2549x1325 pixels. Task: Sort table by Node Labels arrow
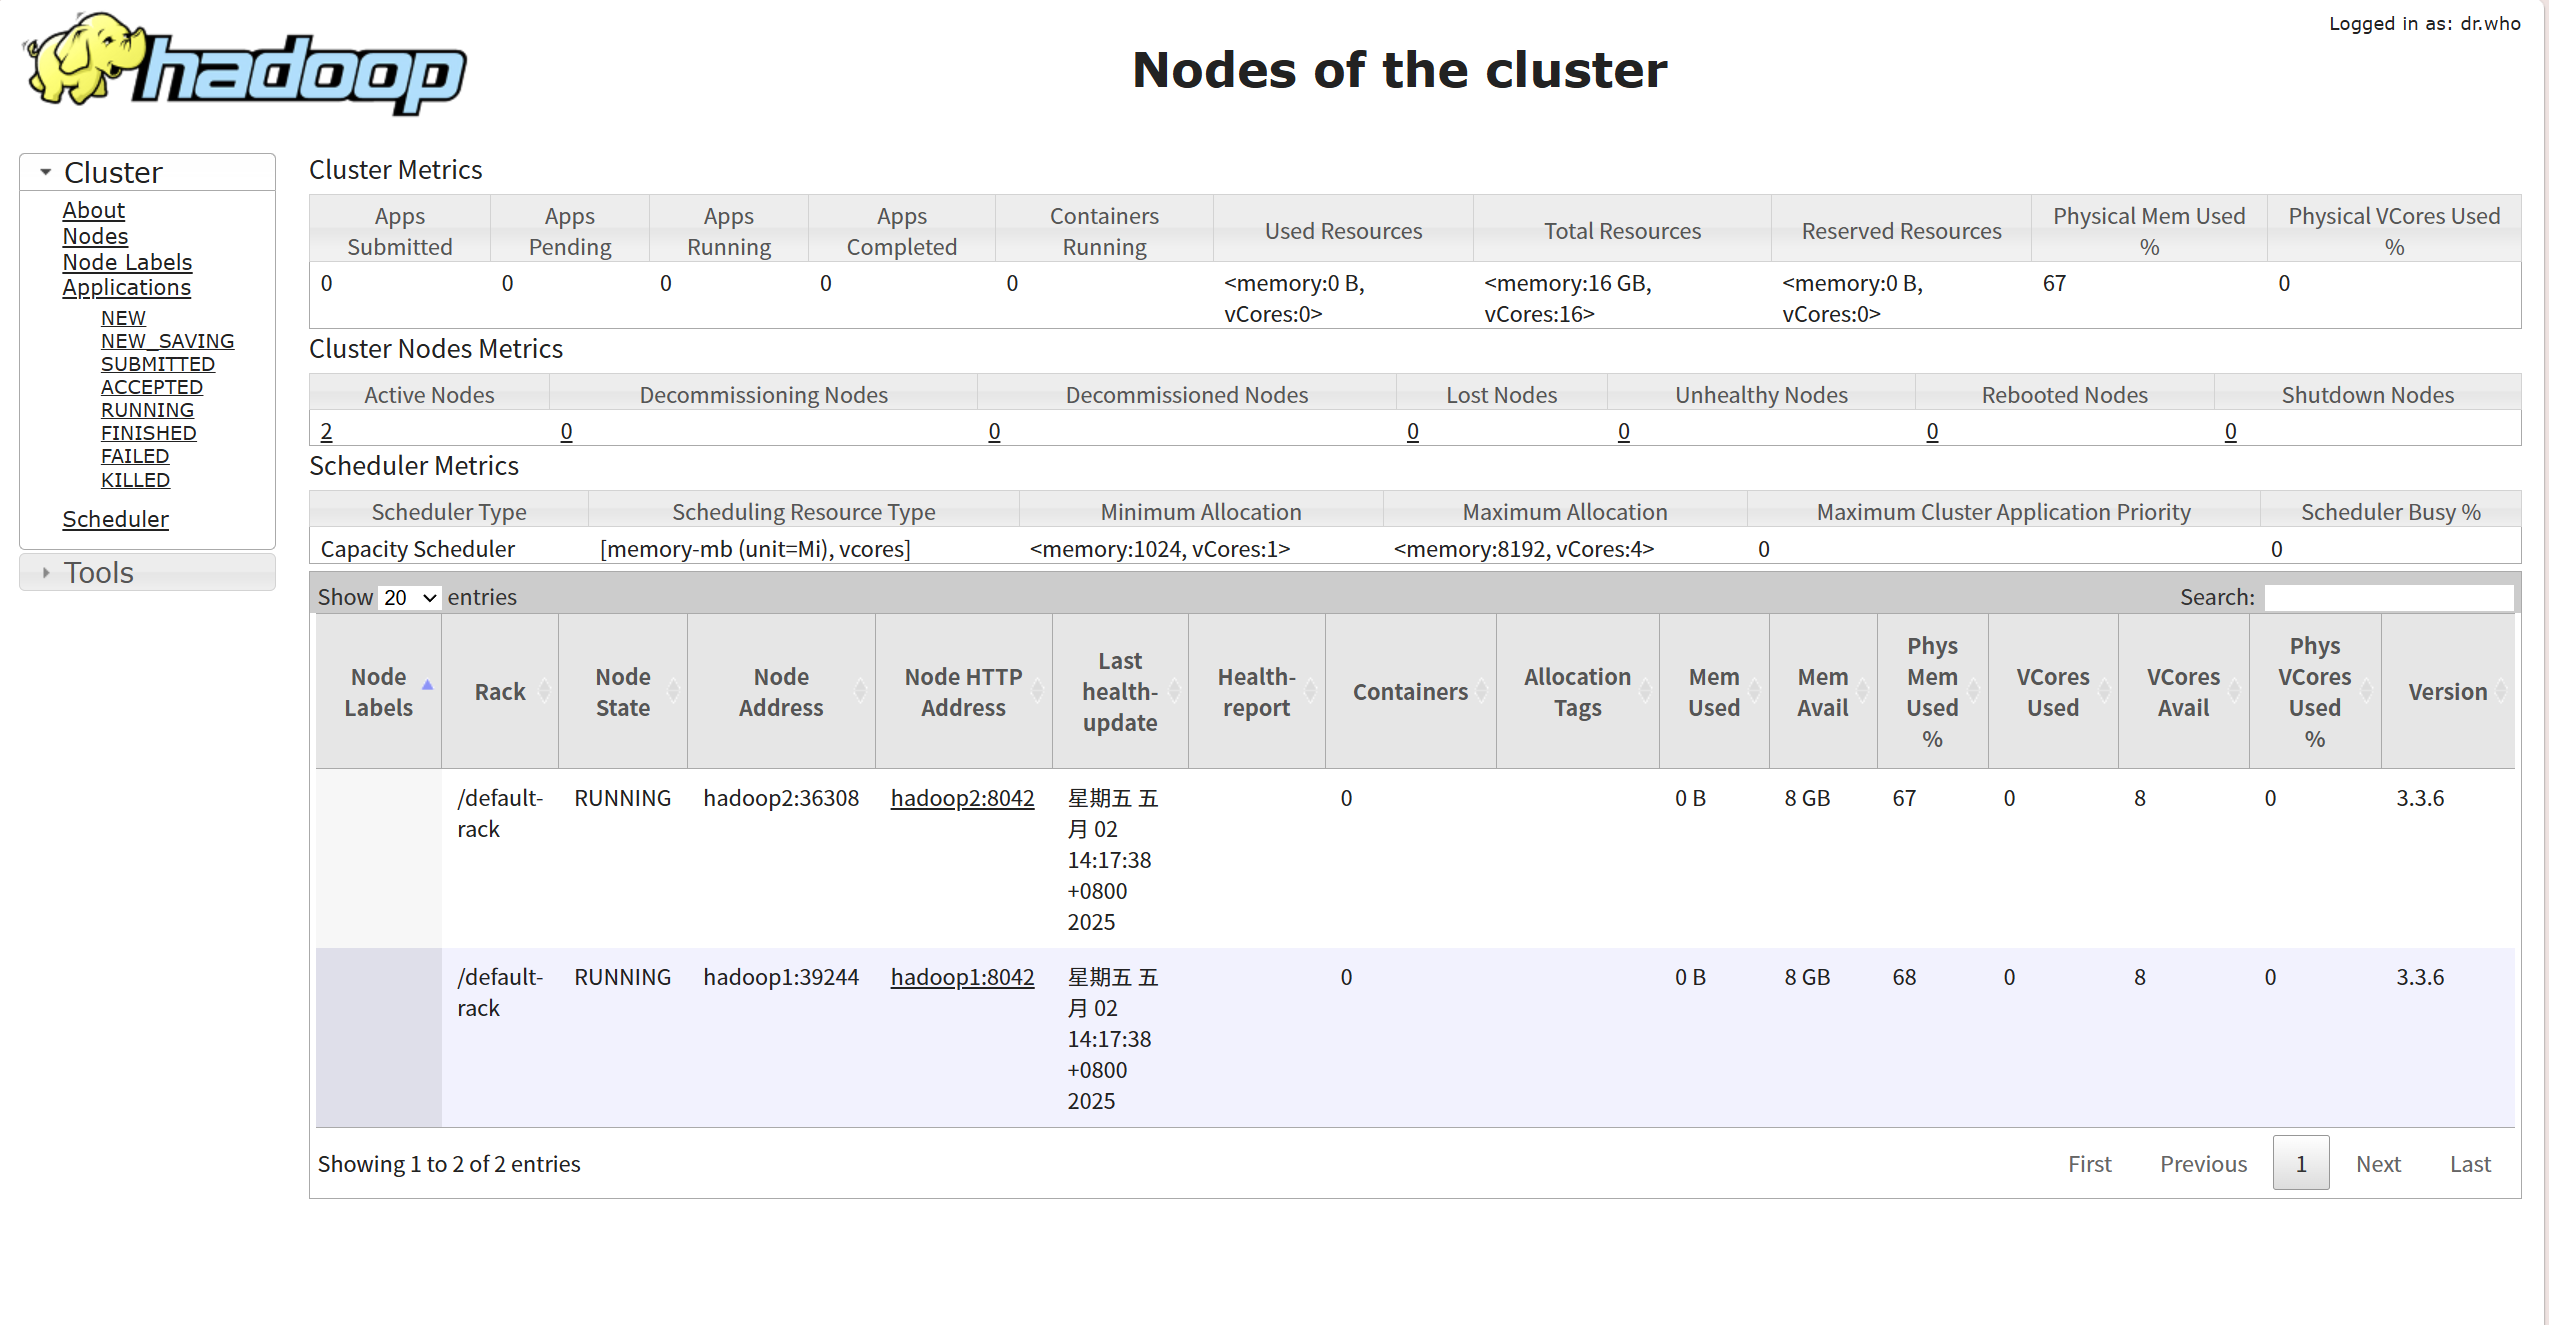[x=427, y=686]
